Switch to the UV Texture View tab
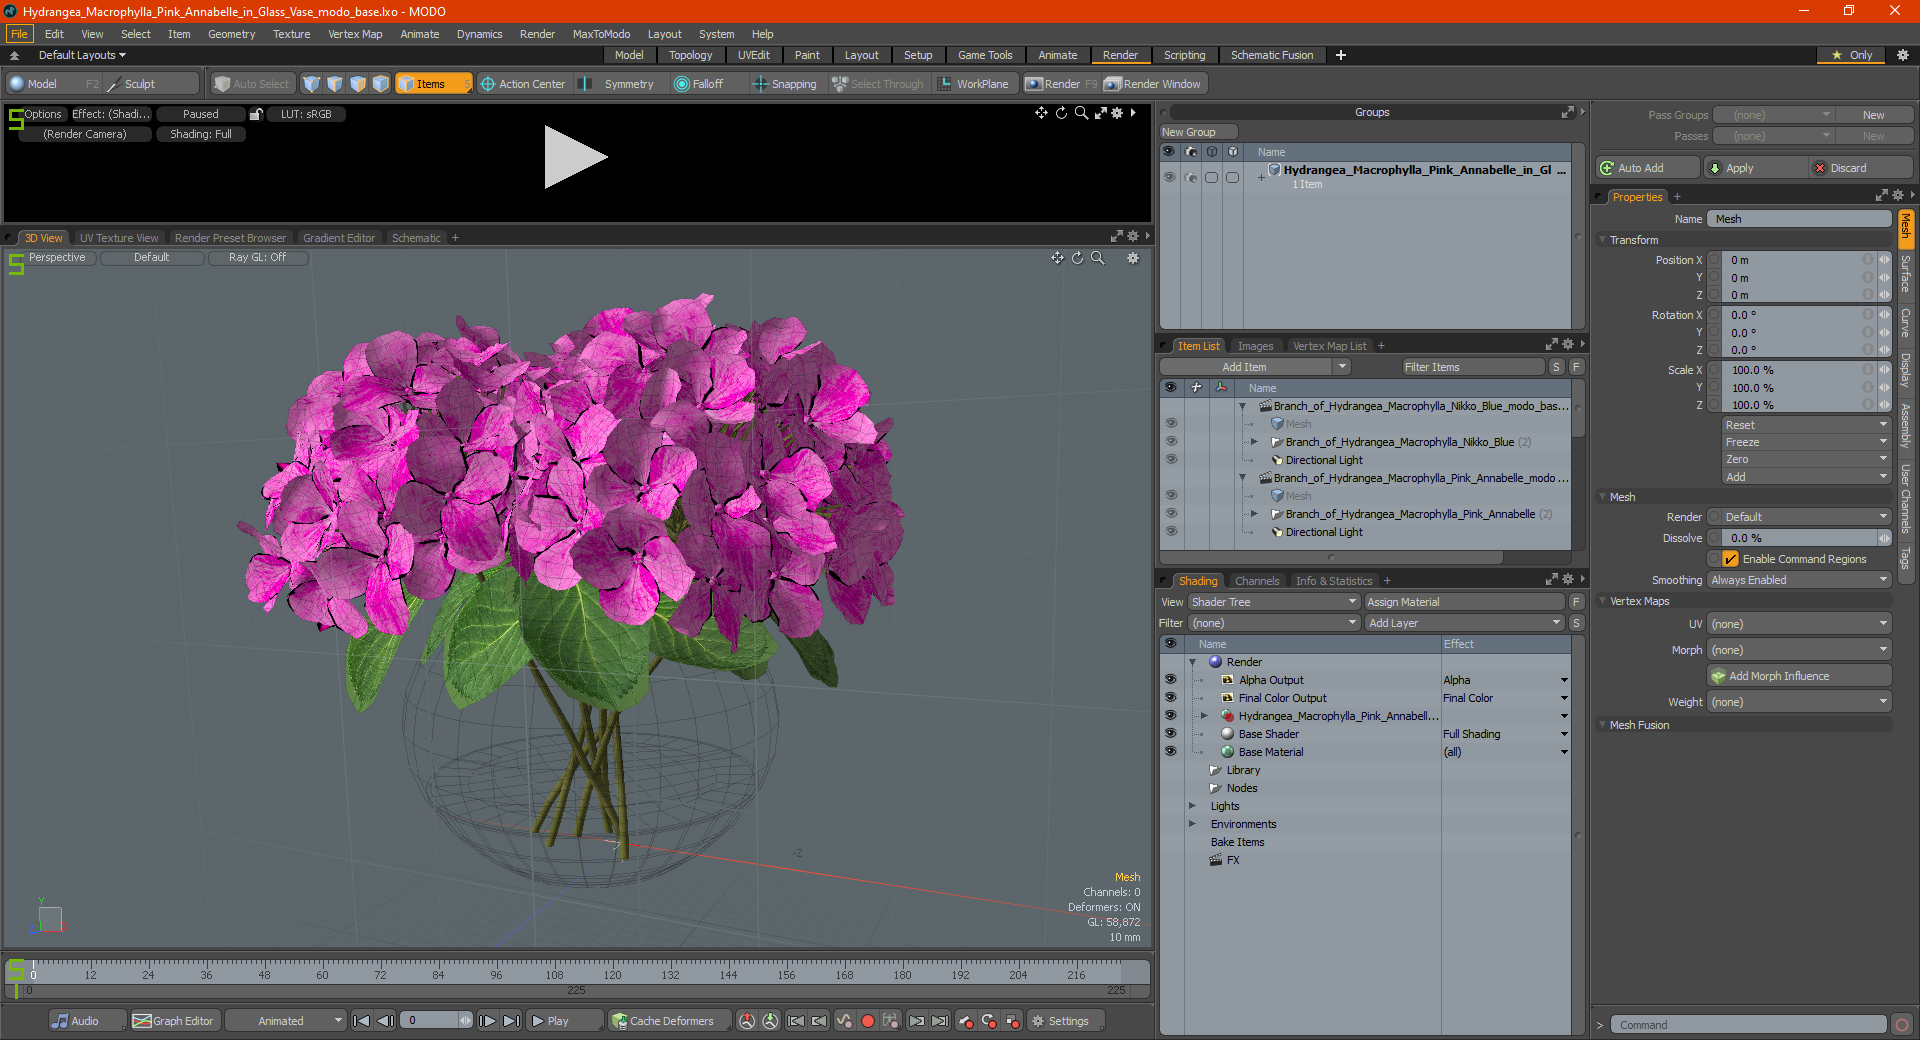This screenshot has height=1040, width=1920. tap(119, 238)
